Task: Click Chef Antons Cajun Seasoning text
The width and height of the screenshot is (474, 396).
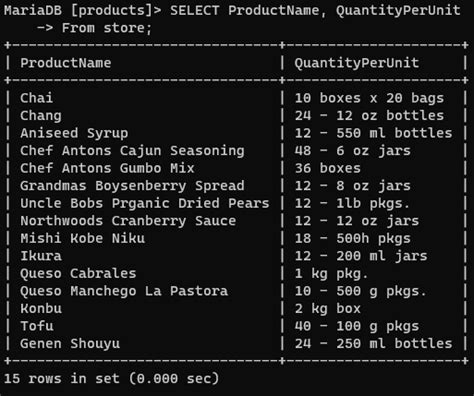Action: (132, 151)
